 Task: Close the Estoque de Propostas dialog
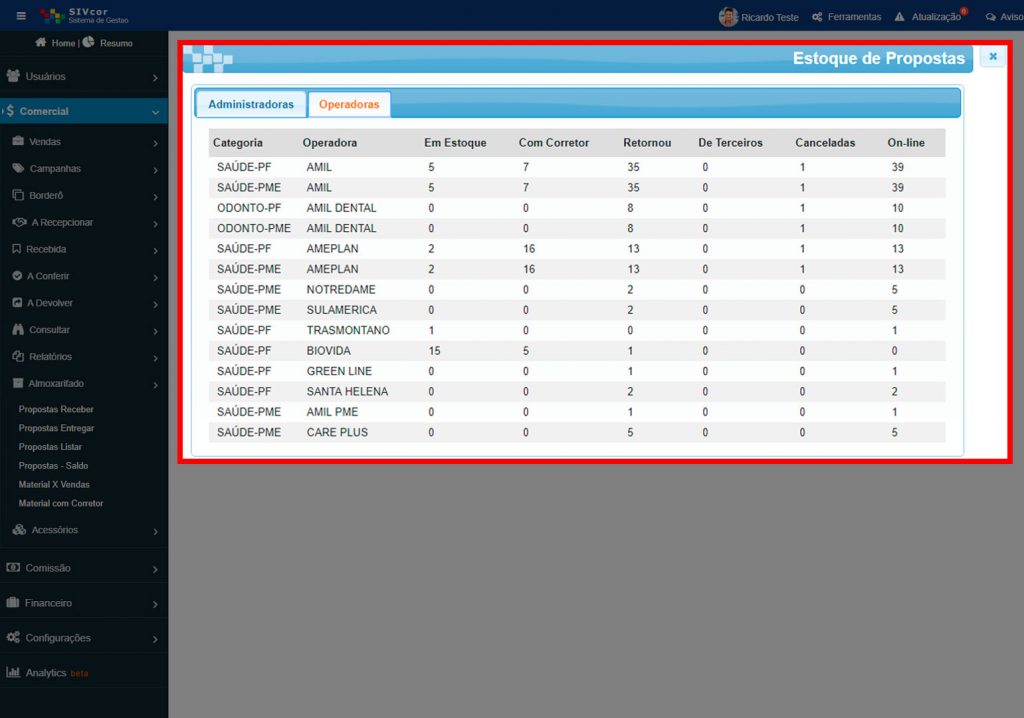point(993,57)
